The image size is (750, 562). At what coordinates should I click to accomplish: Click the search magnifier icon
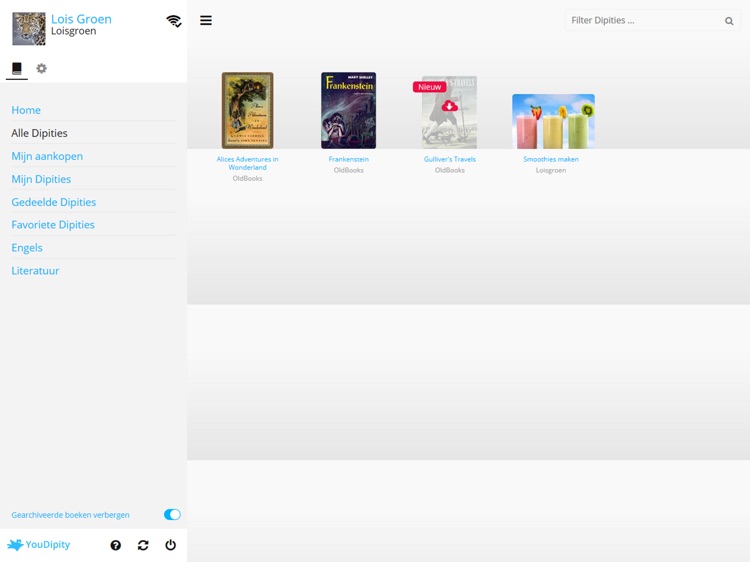729,21
